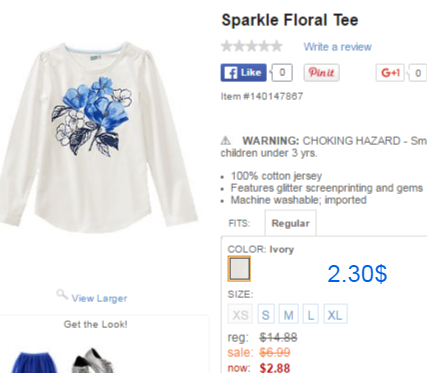The image size is (427, 373).
Task: Select size M
Action: point(288,314)
